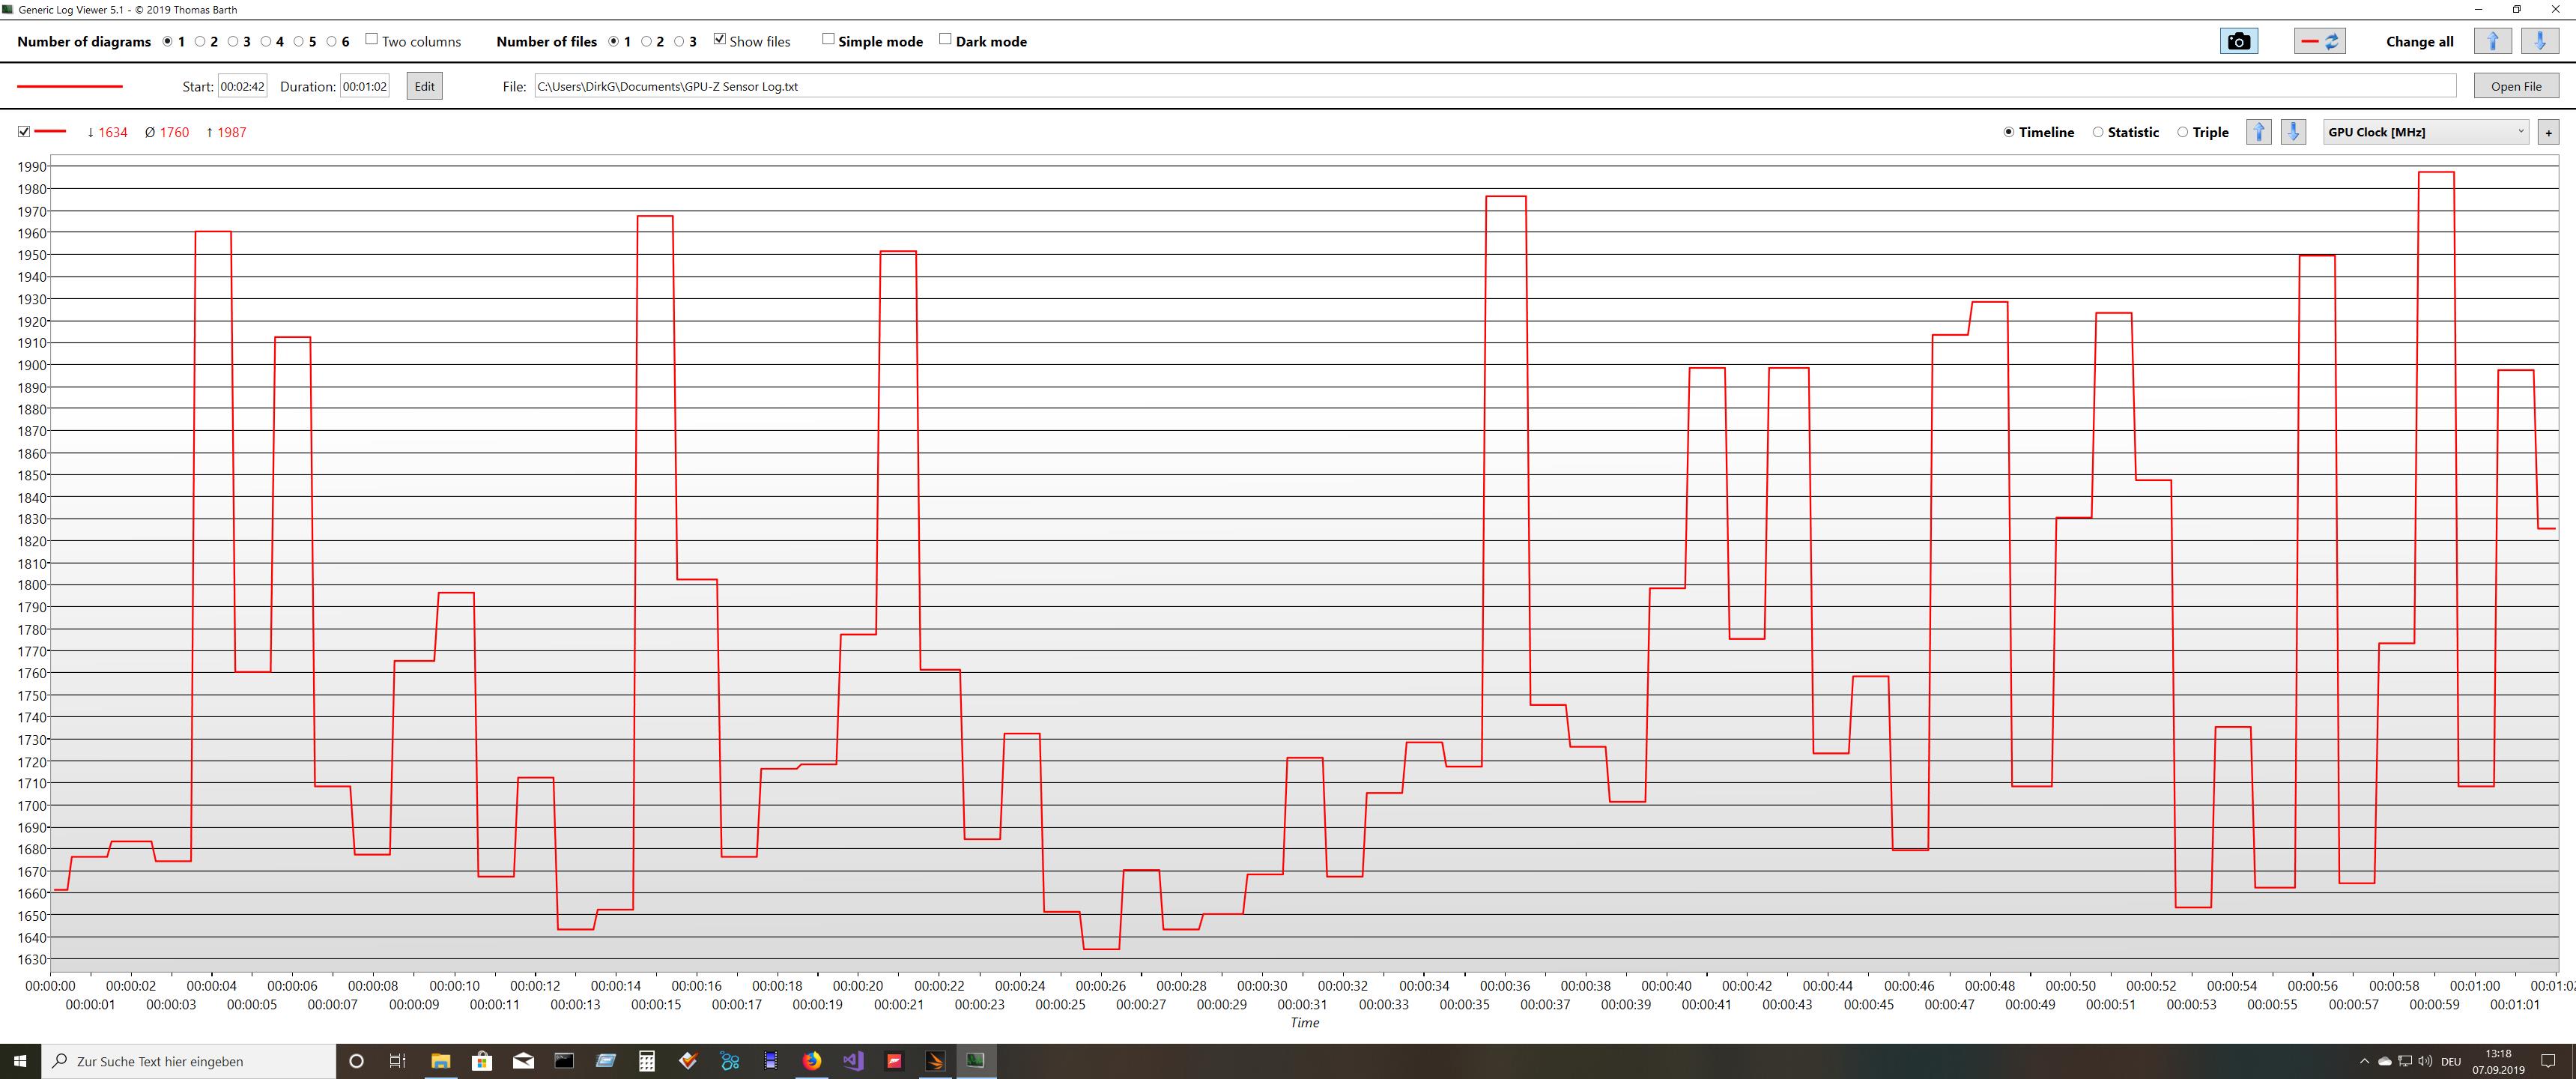
Task: Enable the Dark mode checkbox
Action: click(x=945, y=40)
